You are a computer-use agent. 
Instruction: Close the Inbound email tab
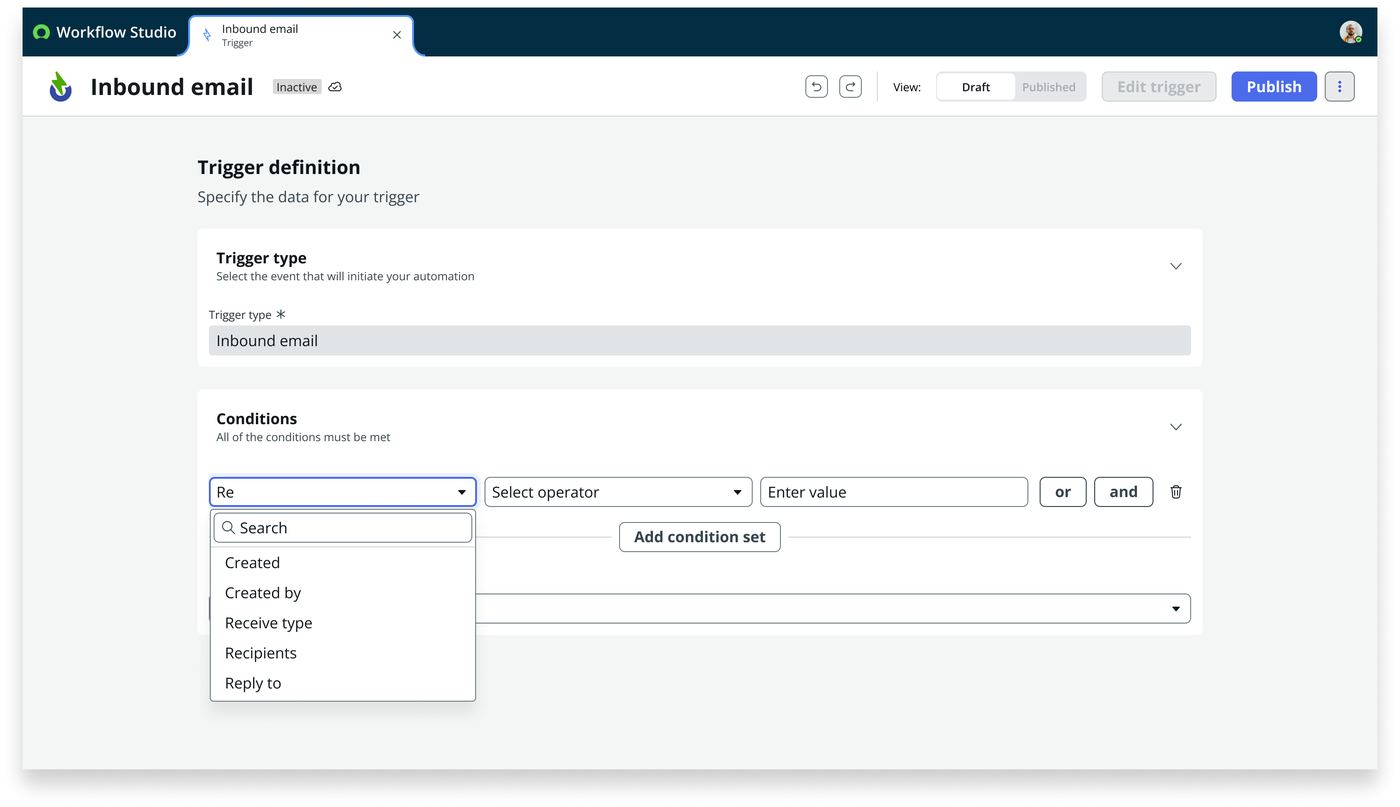[x=397, y=35]
